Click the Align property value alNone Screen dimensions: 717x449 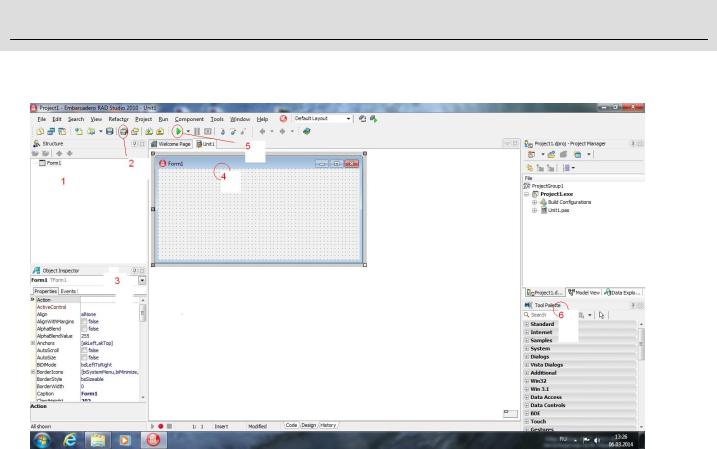pos(89,315)
